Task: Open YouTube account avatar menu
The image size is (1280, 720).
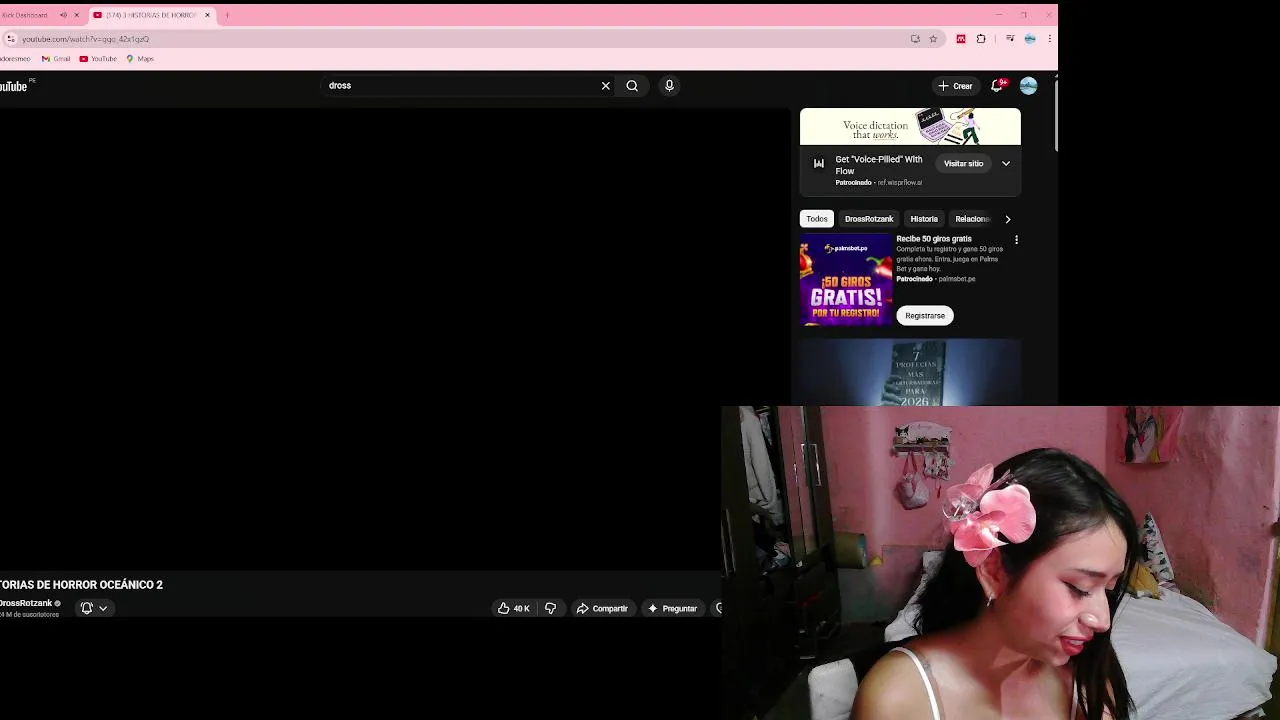Action: pos(1028,86)
